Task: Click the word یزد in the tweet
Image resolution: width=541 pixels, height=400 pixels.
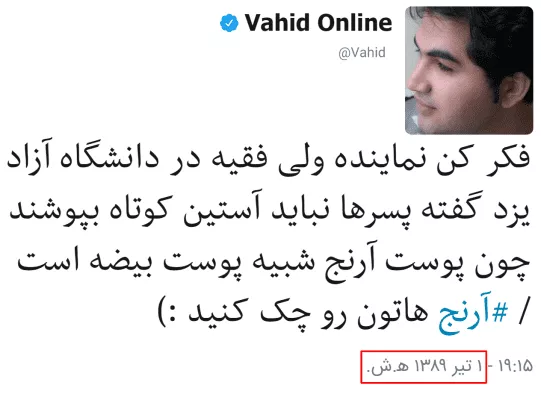Action: pos(511,212)
